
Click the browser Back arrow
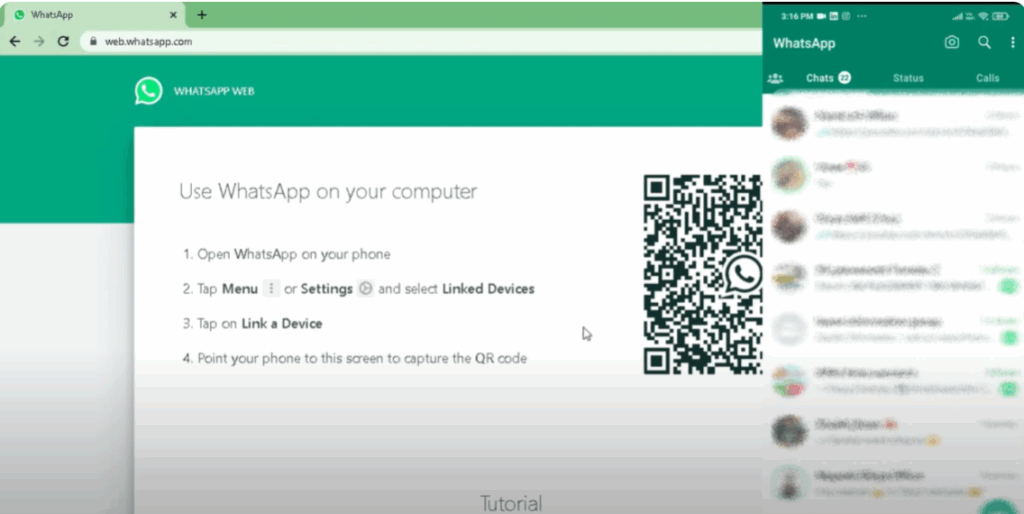(15, 41)
